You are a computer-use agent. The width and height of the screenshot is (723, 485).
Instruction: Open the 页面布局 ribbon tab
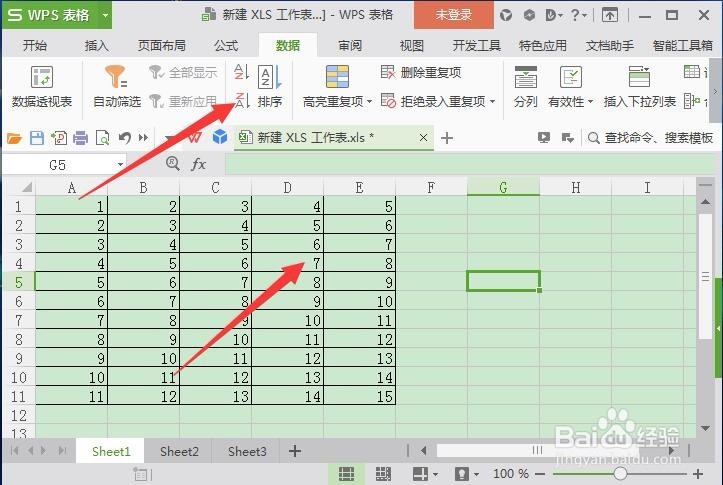pos(161,45)
